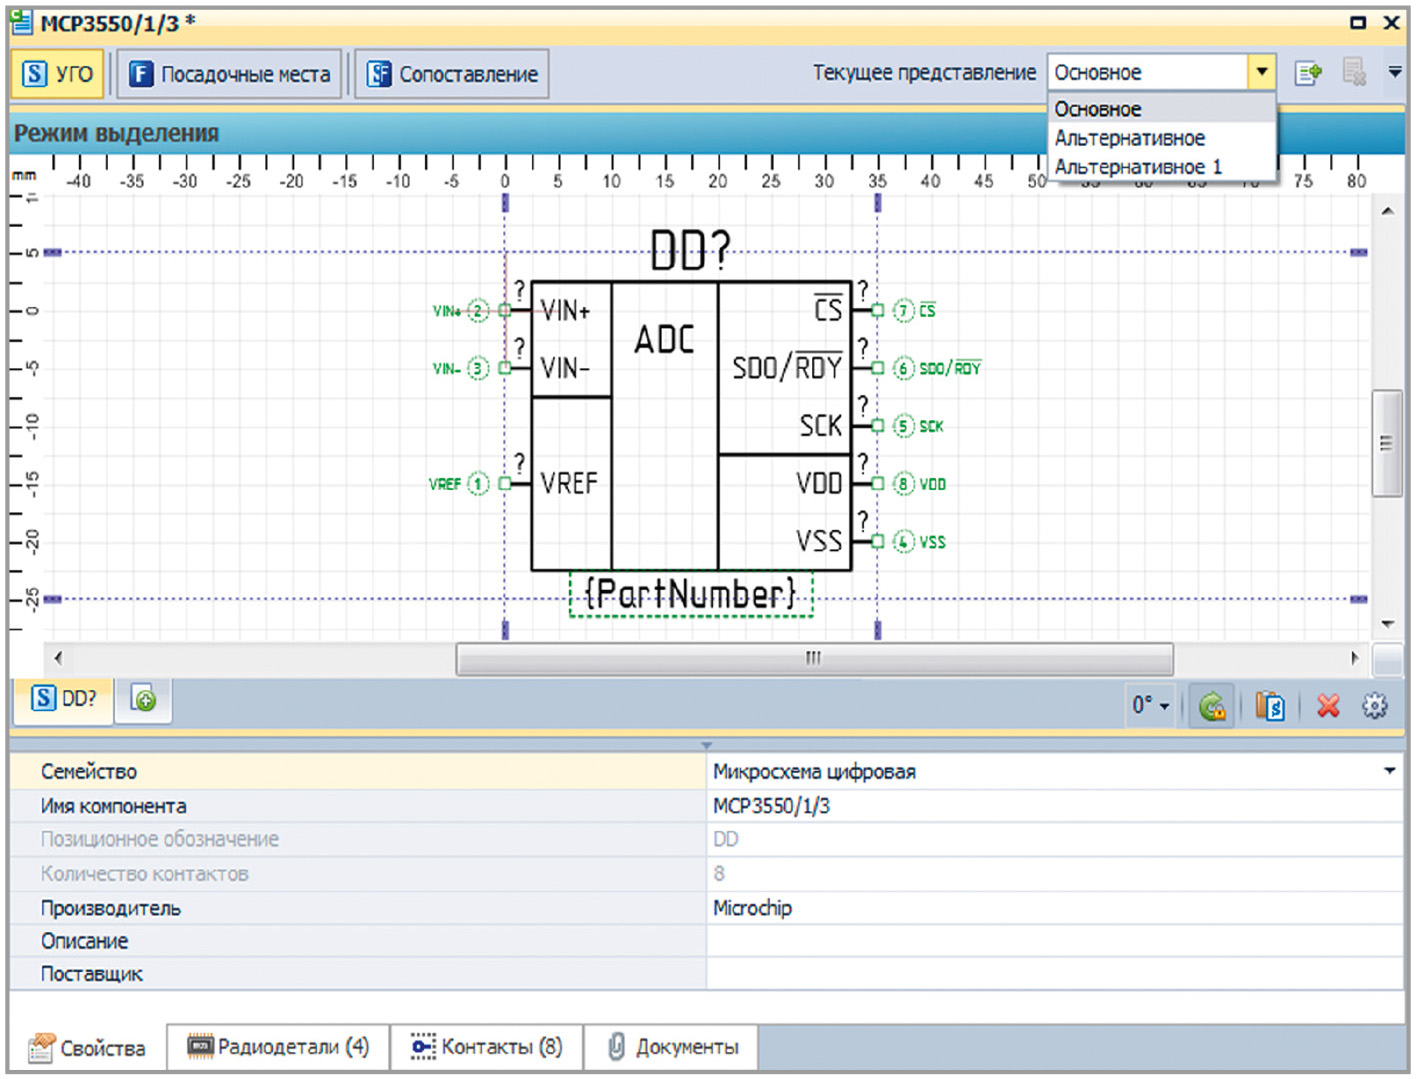Open the Свойства bottom tab

click(x=87, y=1048)
